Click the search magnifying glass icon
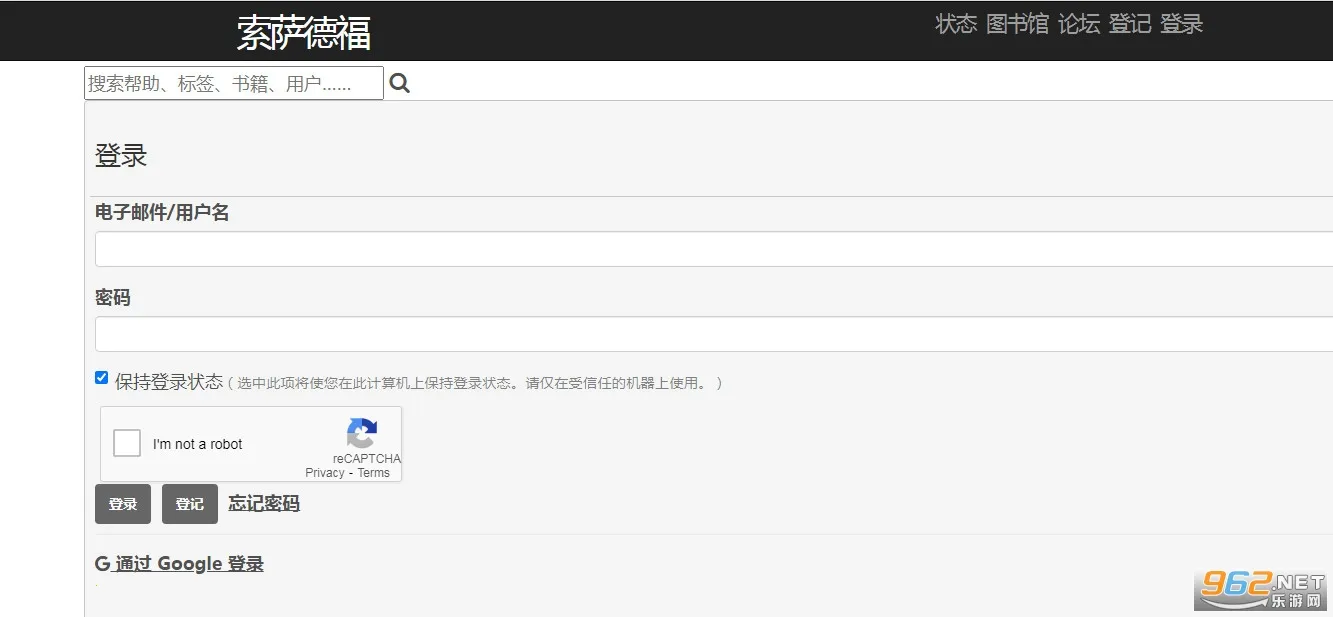 pyautogui.click(x=399, y=82)
